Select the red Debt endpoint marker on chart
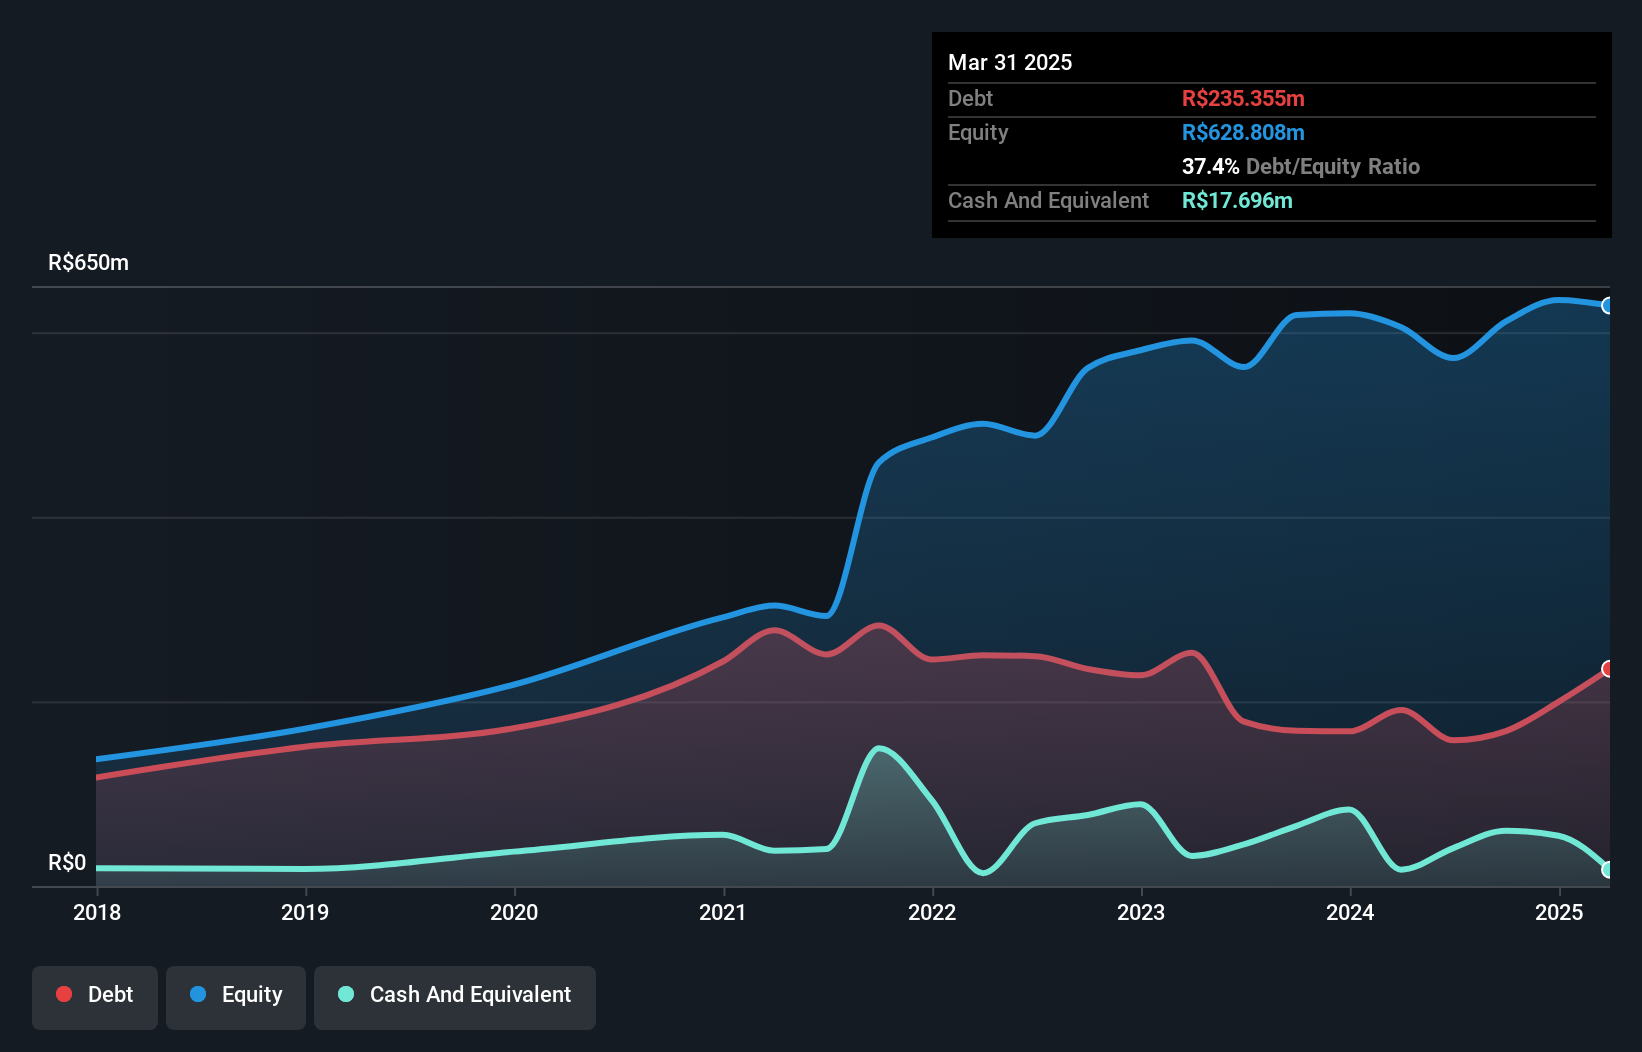Screen dimensions: 1642x1052 pos(1607,667)
